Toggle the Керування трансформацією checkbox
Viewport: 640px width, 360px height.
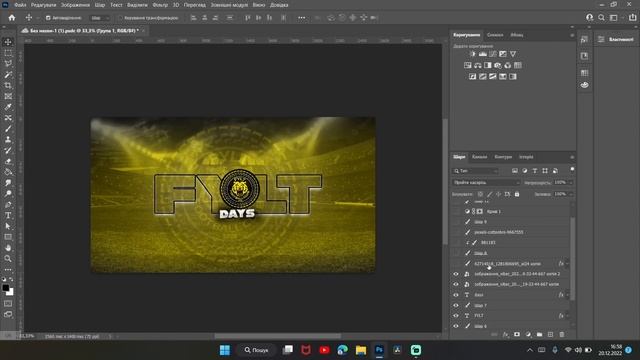coord(120,18)
